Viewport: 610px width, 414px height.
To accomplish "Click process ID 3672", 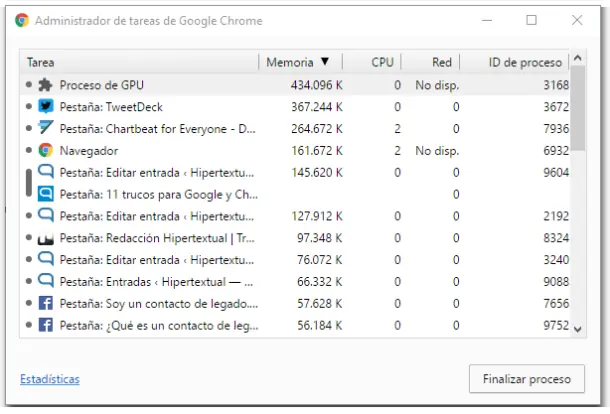I will coord(556,107).
